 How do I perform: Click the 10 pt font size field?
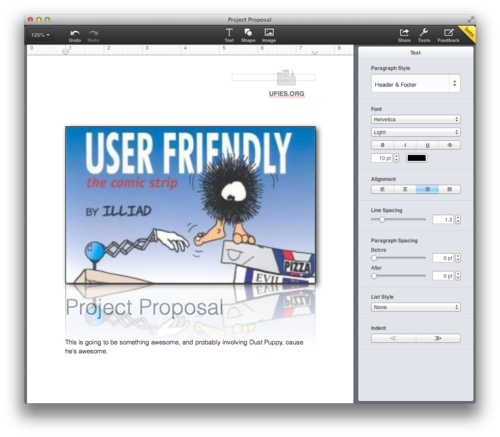(382, 158)
